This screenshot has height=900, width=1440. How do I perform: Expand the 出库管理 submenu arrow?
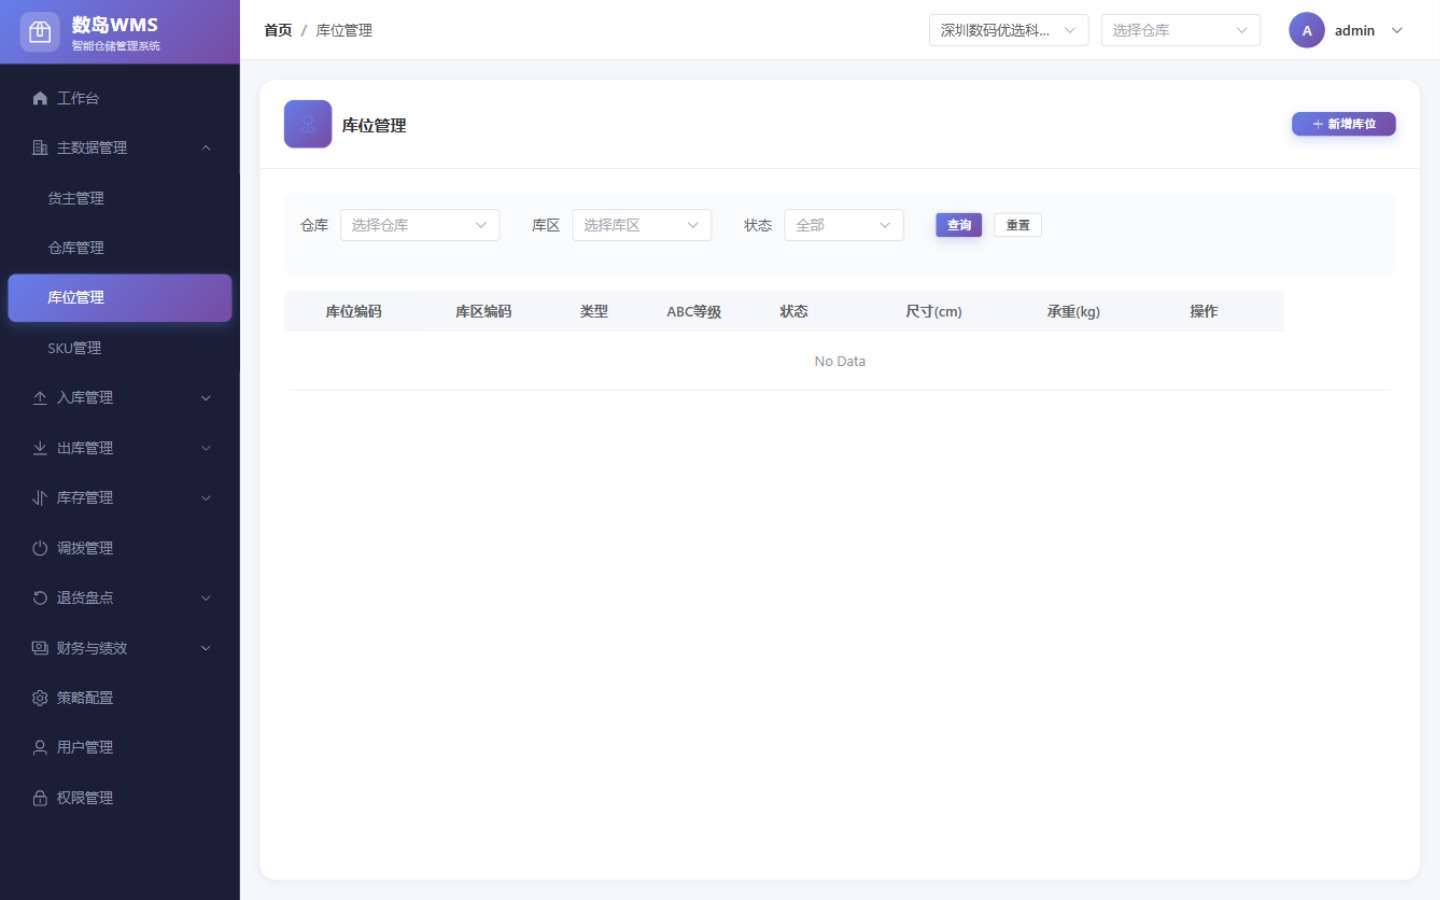click(x=206, y=448)
